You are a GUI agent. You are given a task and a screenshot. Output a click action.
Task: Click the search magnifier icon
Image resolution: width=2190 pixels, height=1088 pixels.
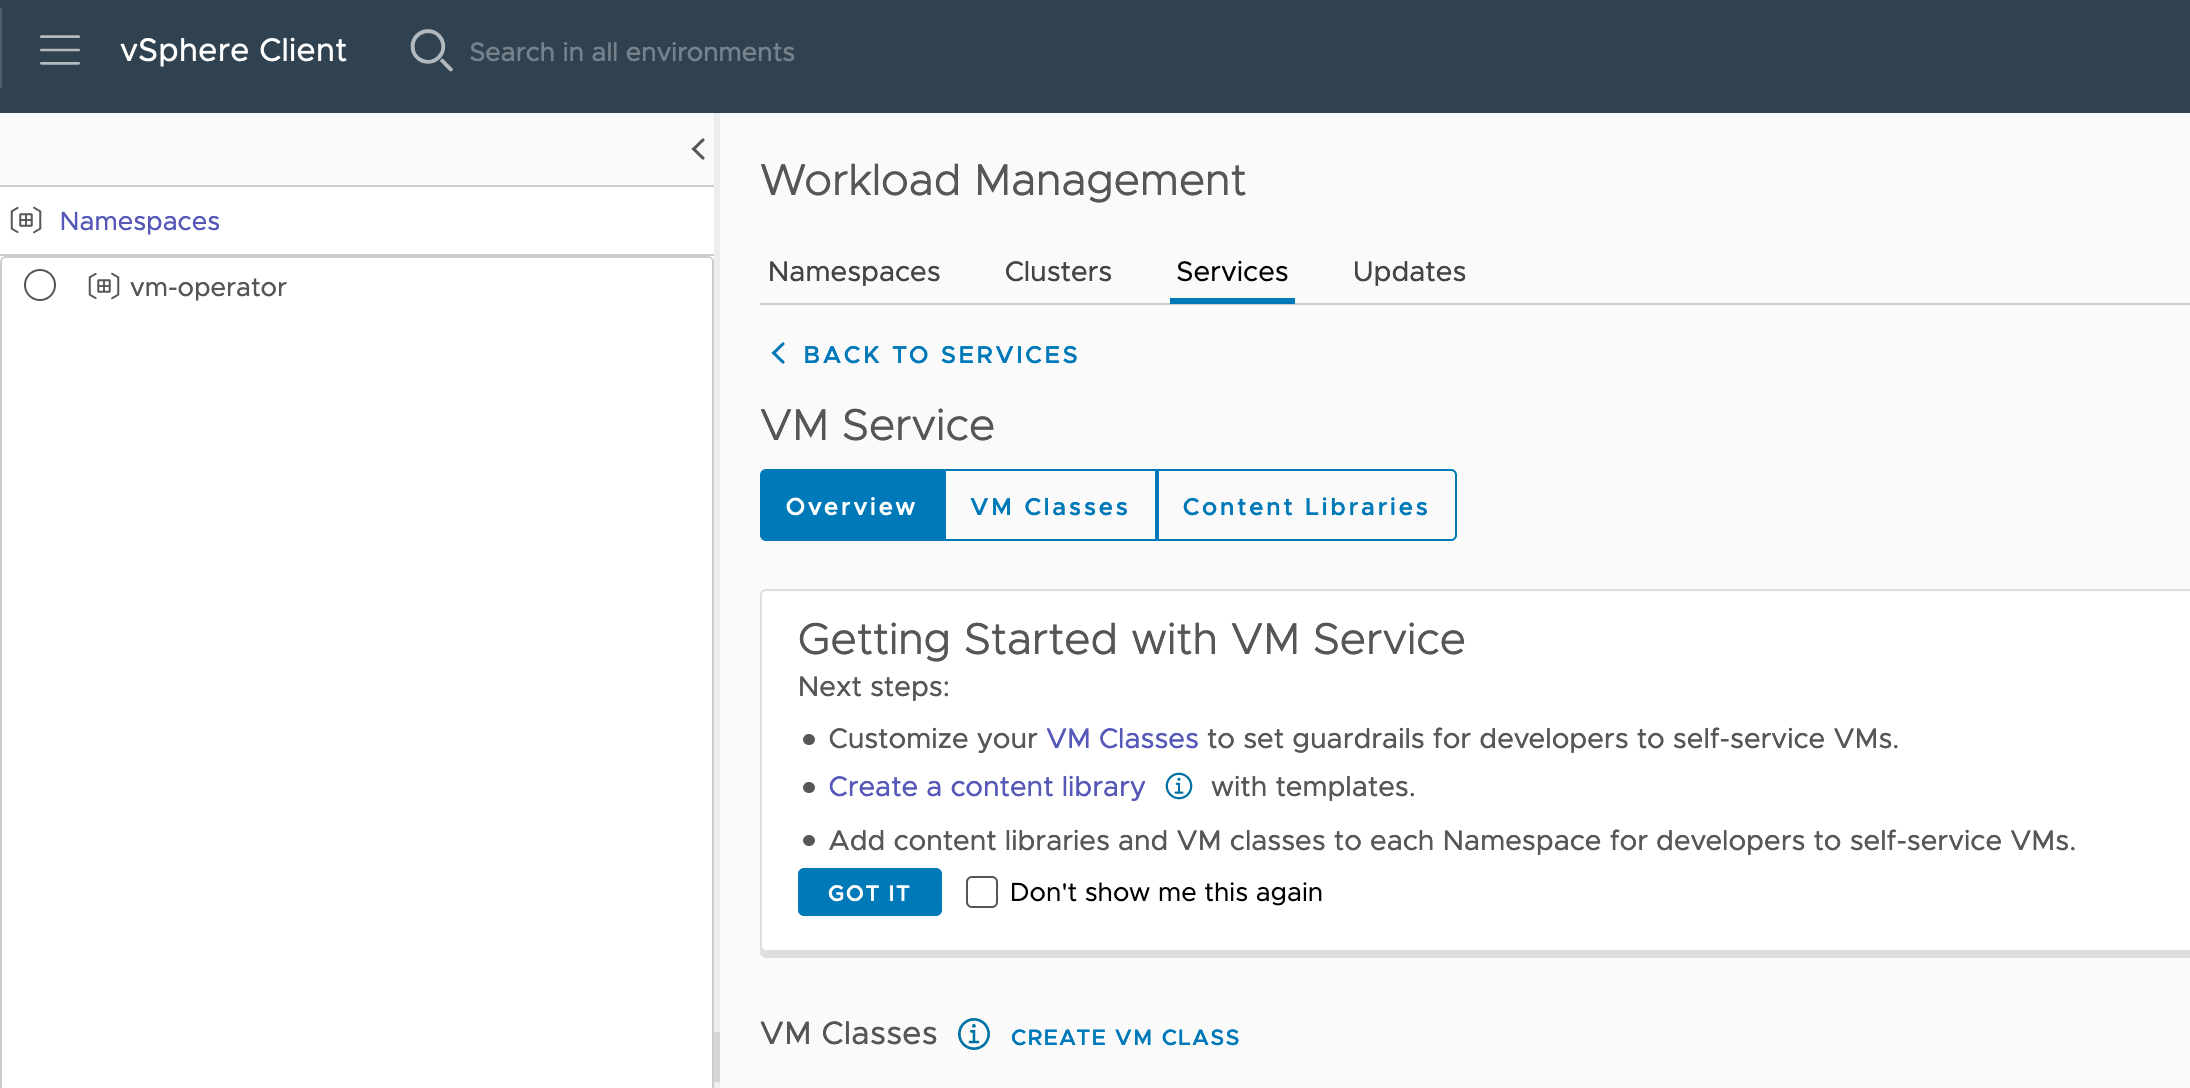point(431,50)
